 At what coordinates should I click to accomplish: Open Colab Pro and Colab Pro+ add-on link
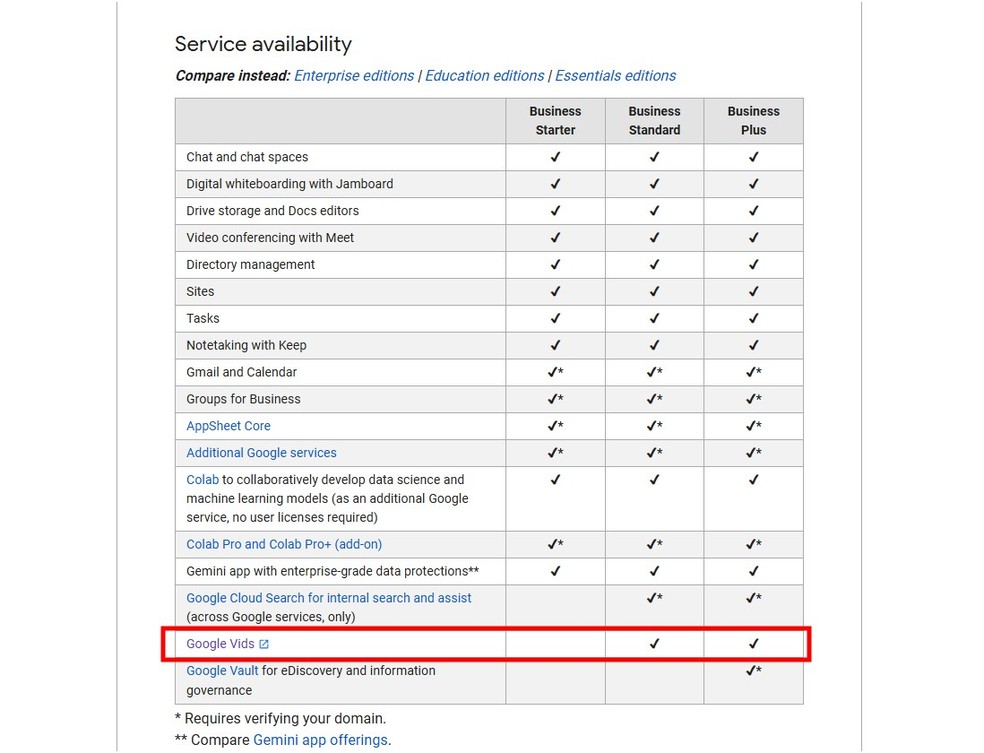click(x=283, y=544)
